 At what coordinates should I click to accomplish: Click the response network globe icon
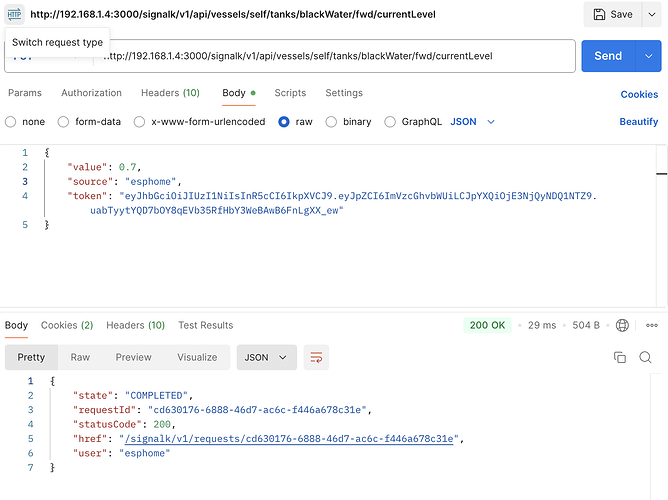pyautogui.click(x=623, y=325)
